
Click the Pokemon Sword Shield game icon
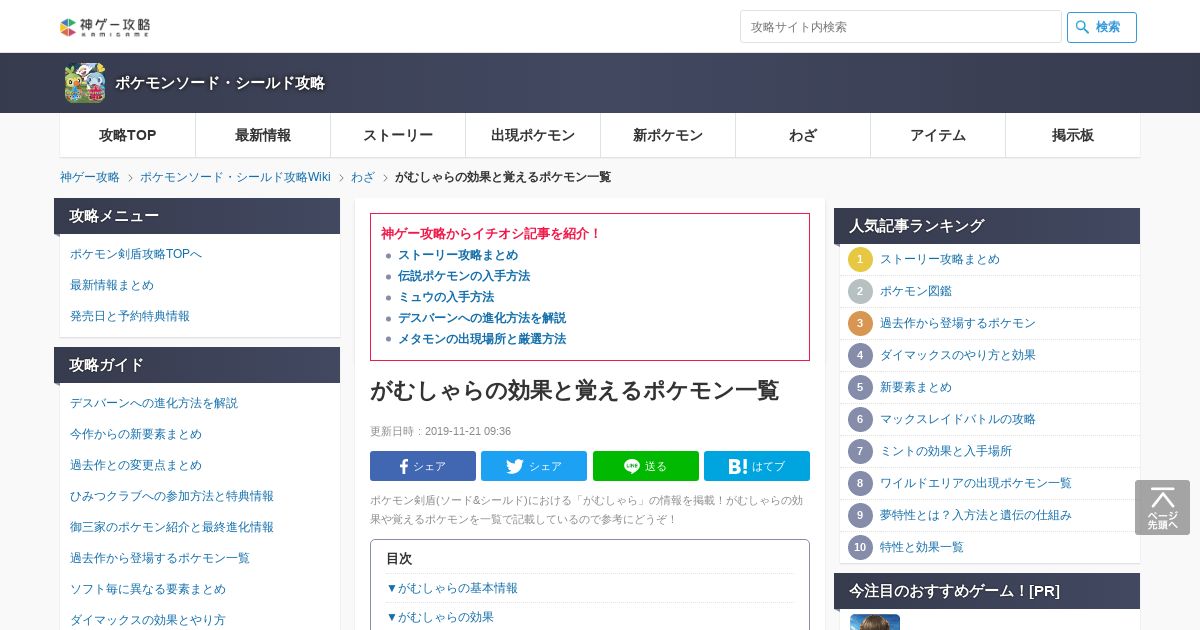(85, 83)
